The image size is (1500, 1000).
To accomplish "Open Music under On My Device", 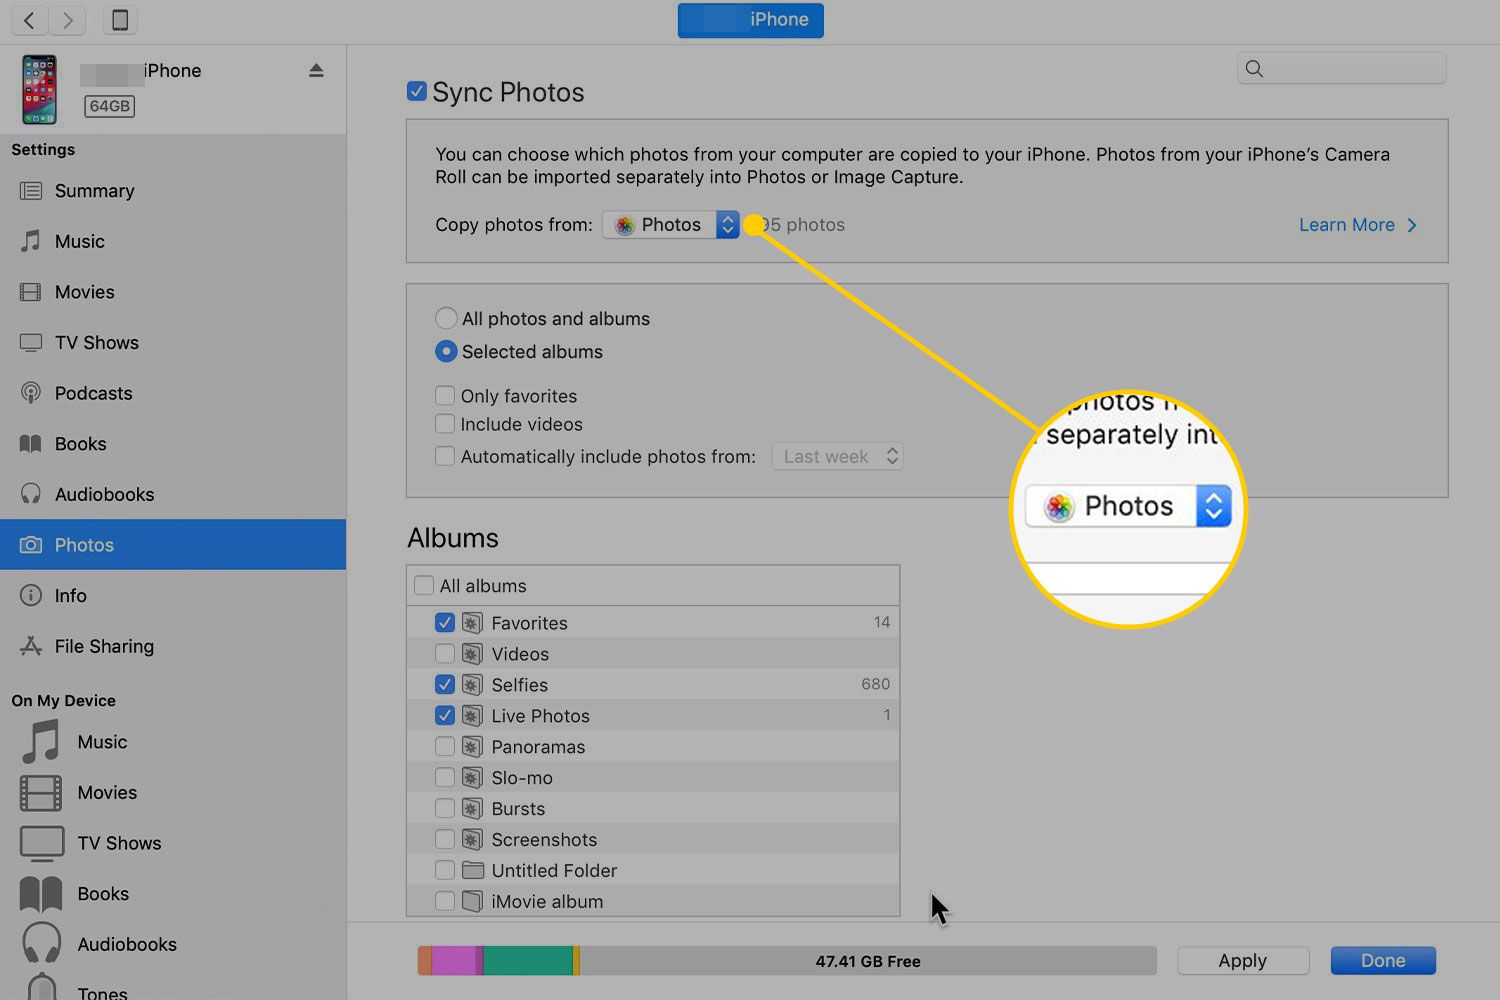I will pos(173,742).
